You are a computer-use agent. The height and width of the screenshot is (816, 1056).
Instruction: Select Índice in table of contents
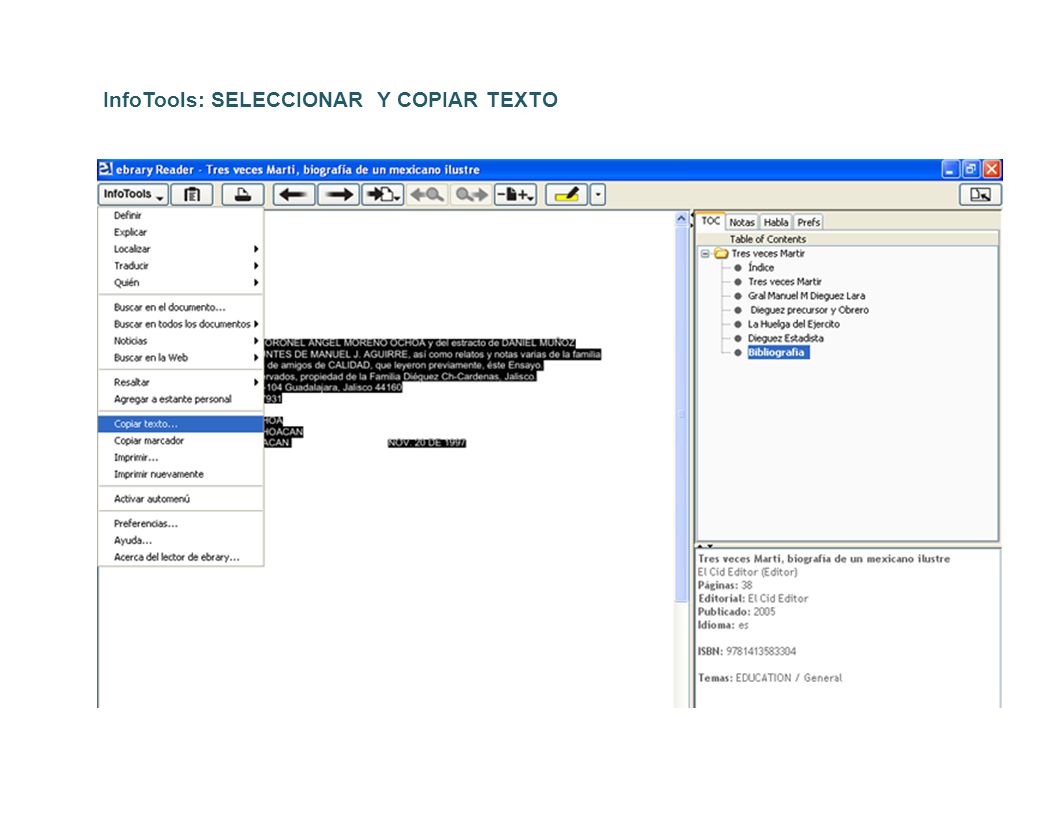tap(761, 267)
